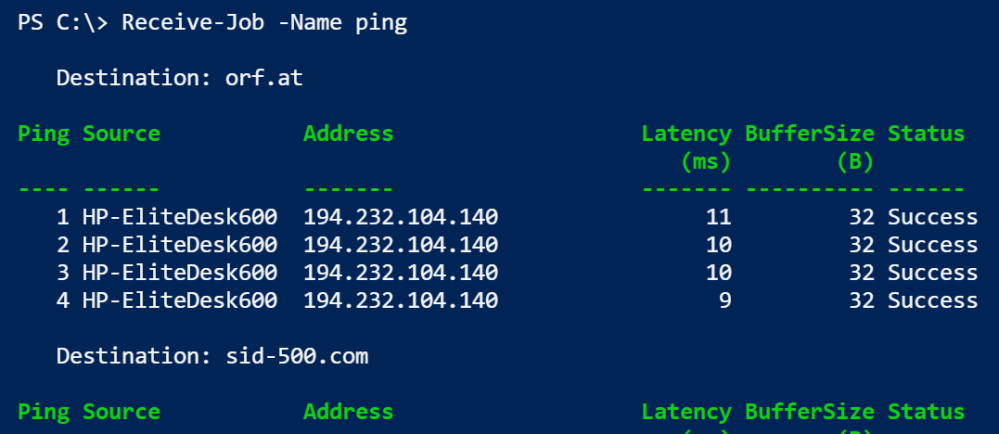
Task: Click the Latency header in the orf.at table
Action: (x=686, y=134)
